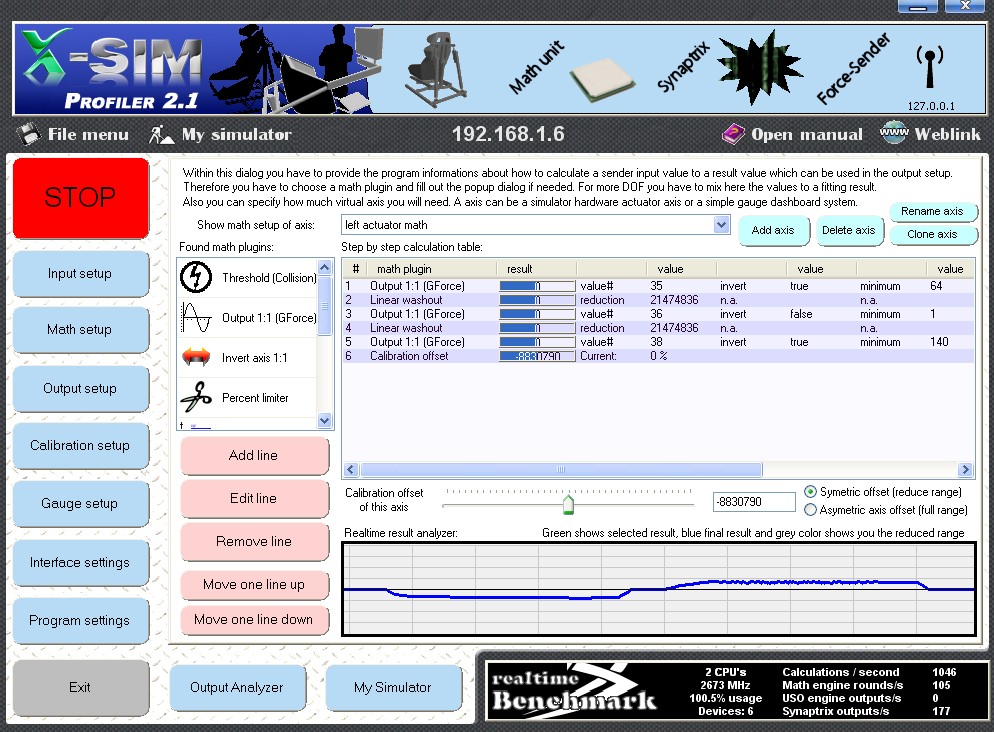Click the My simulator figure icon
Screen dimensions: 994x732
click(161, 134)
